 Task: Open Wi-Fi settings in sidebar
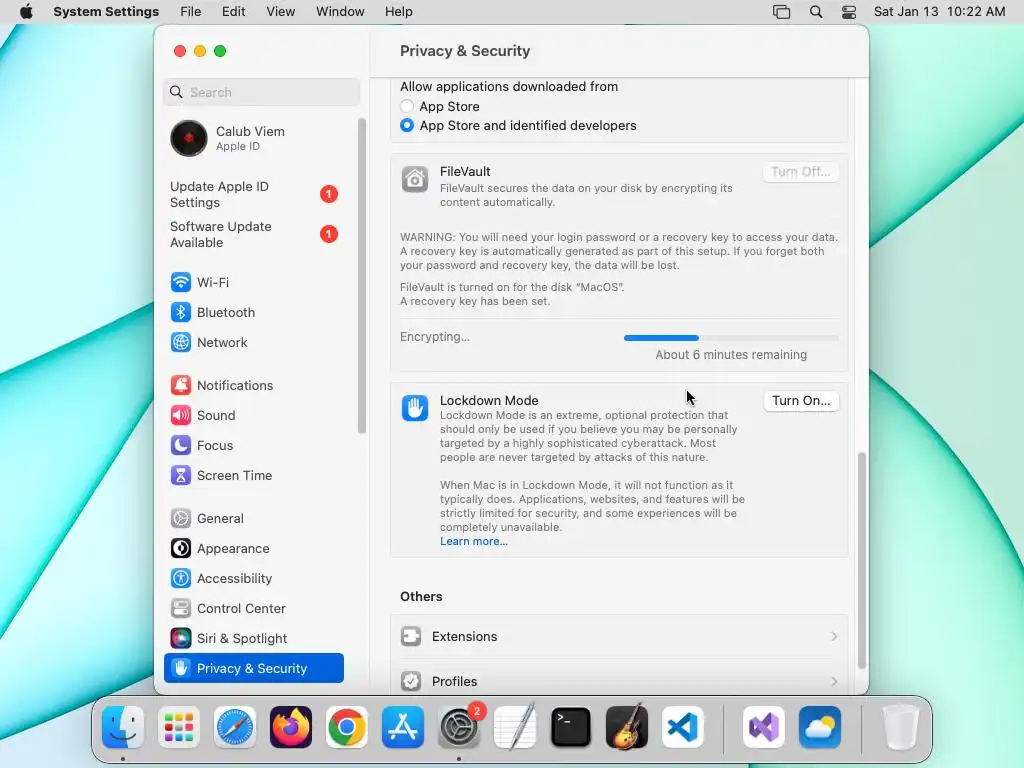coord(253,282)
